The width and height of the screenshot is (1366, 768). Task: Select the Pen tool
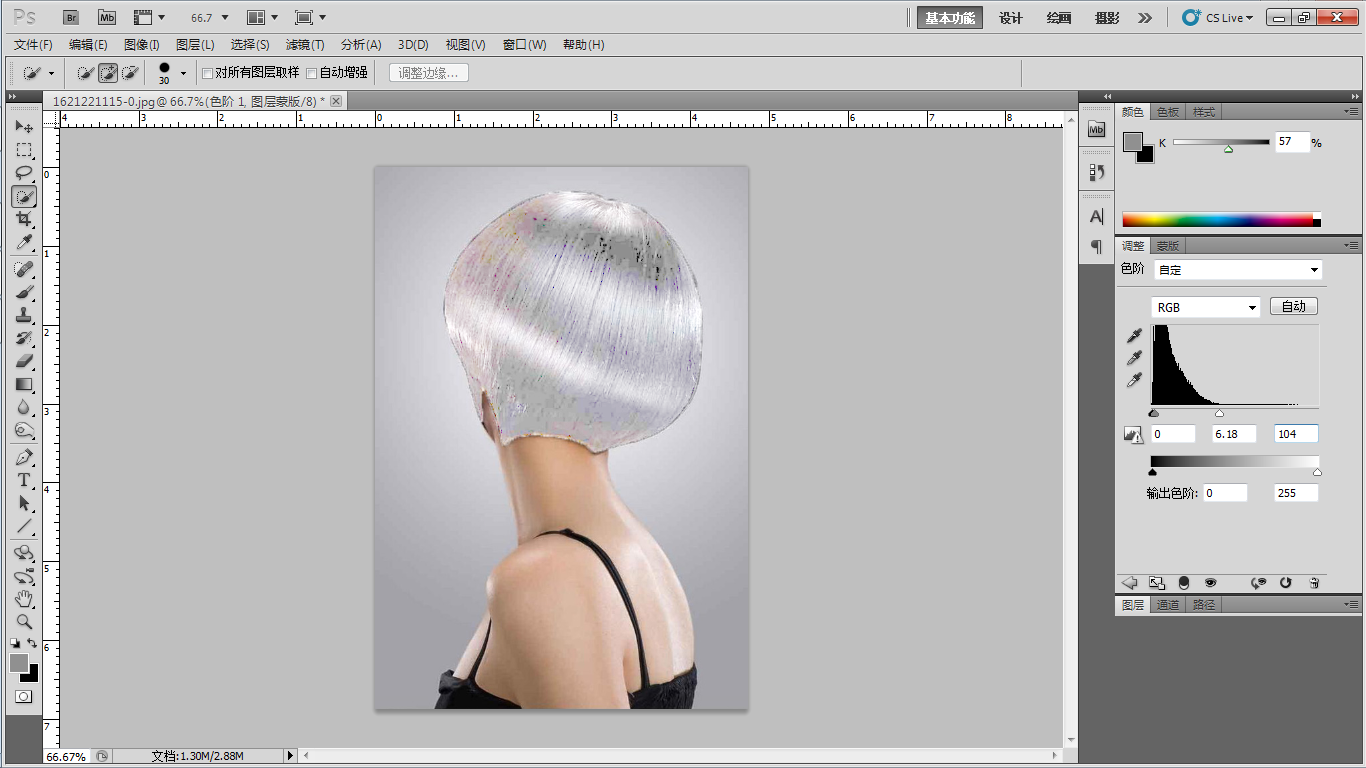[x=24, y=457]
